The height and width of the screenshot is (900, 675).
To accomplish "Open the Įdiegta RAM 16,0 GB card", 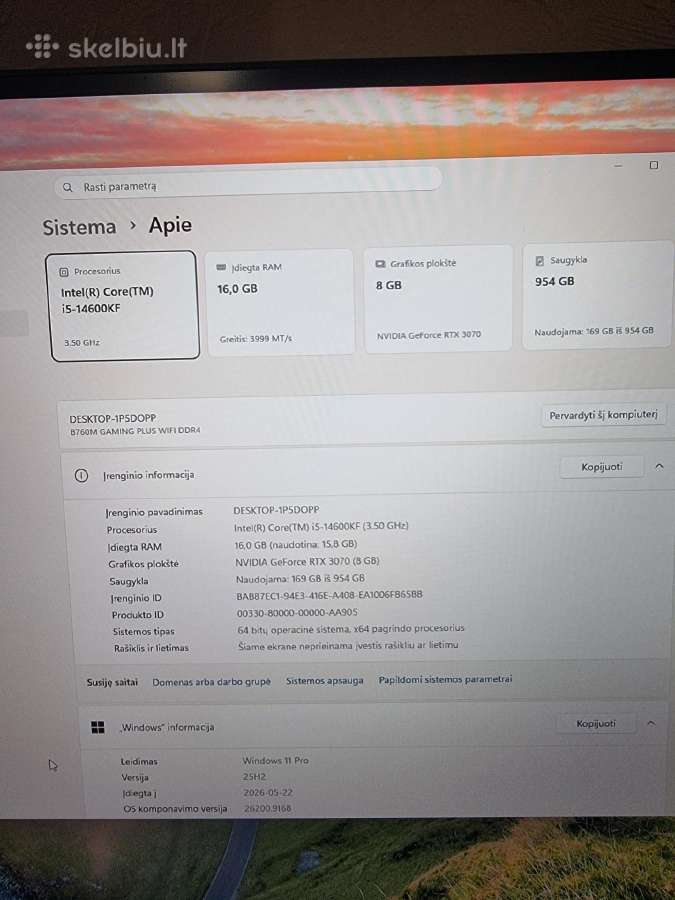I will tap(280, 302).
